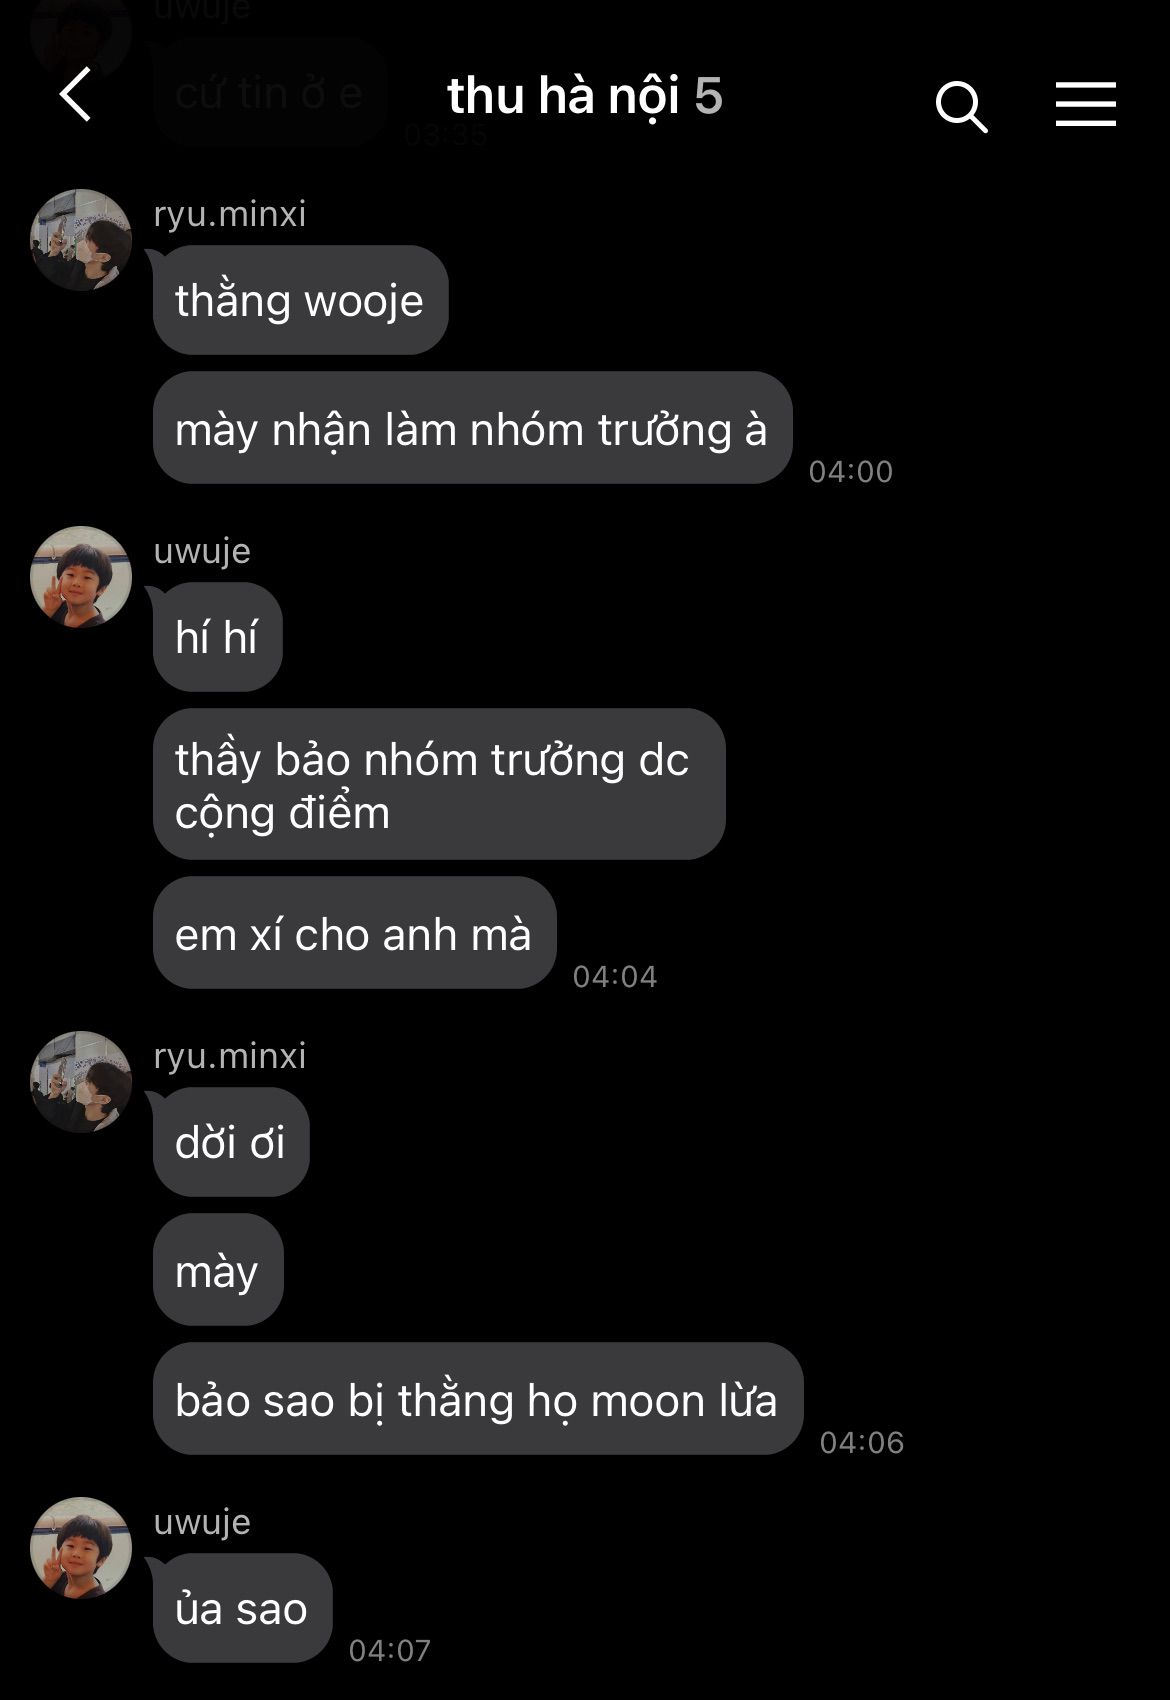The width and height of the screenshot is (1170, 1700).
Task: Tap uwuje's avatar beside 'hí hí'
Action: 81,577
